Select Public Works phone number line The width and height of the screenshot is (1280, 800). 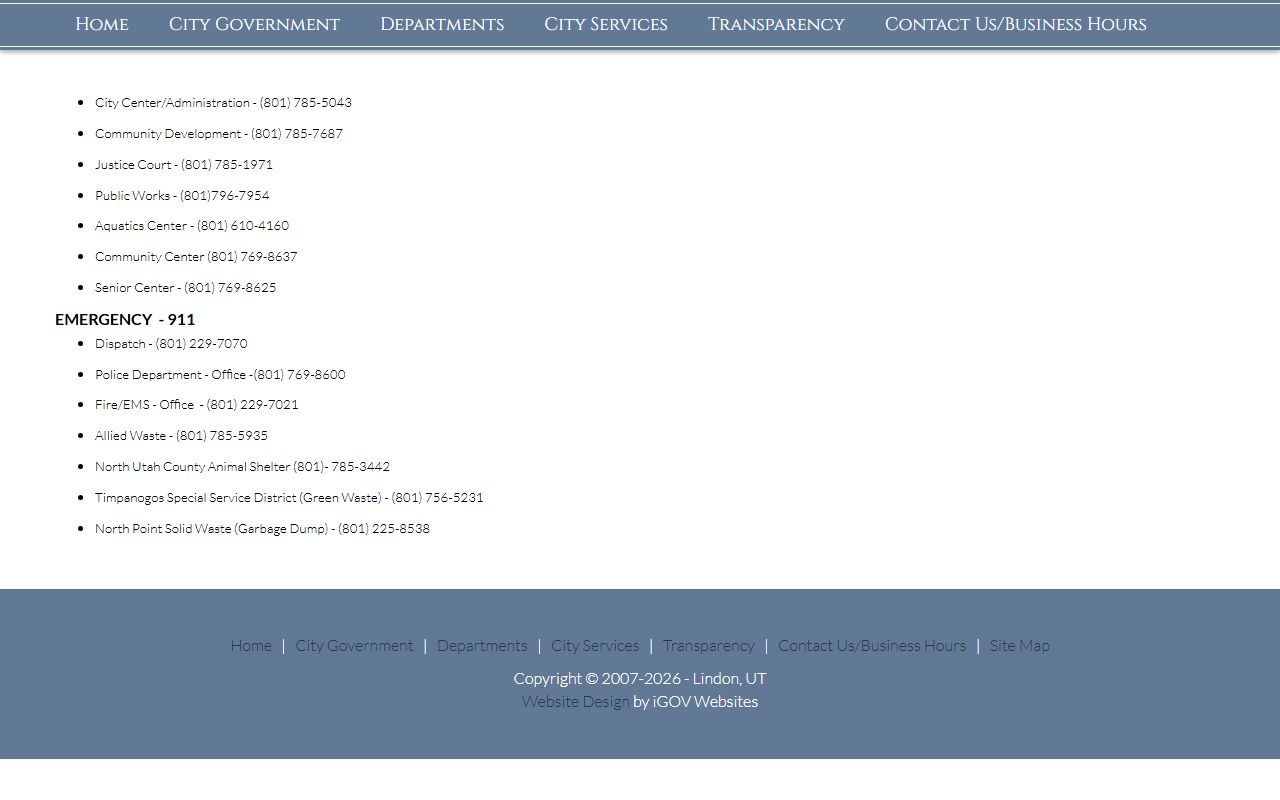[182, 195]
